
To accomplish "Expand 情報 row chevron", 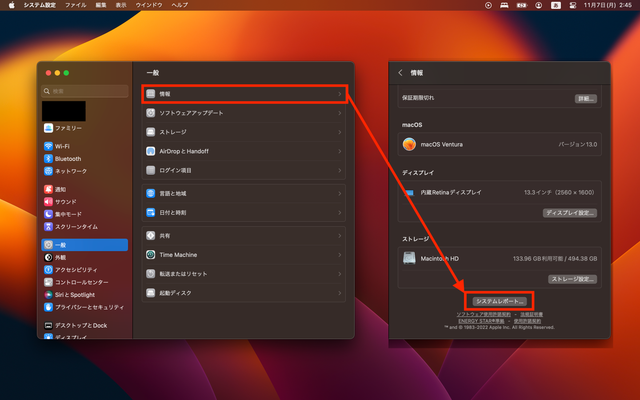I will [340, 94].
